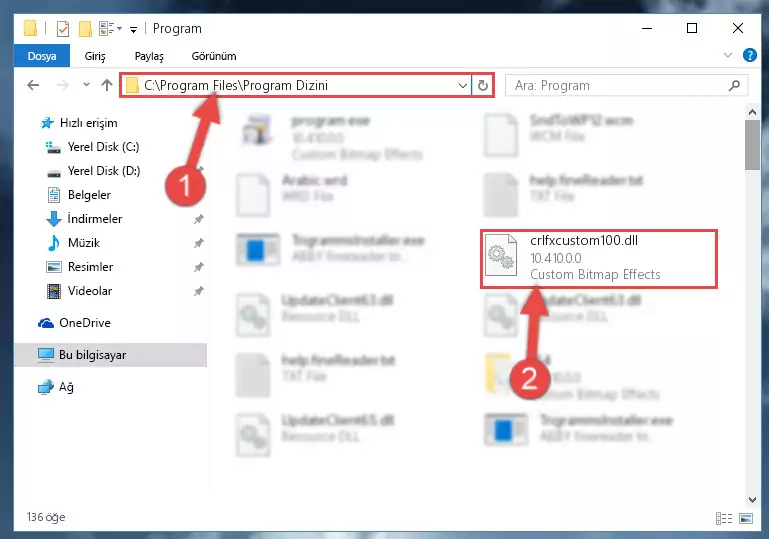Click the pin icon beside İndirmeler
The image size is (769, 539).
coord(198,219)
